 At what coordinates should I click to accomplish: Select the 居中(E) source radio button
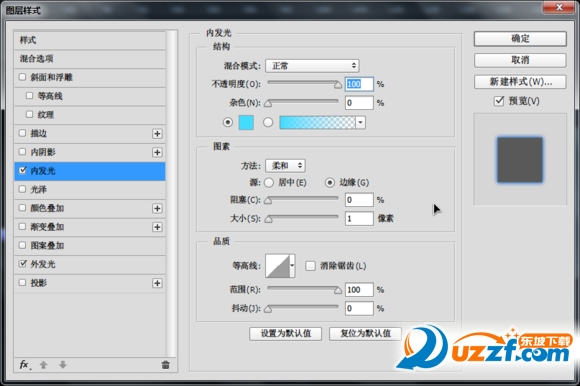[269, 182]
